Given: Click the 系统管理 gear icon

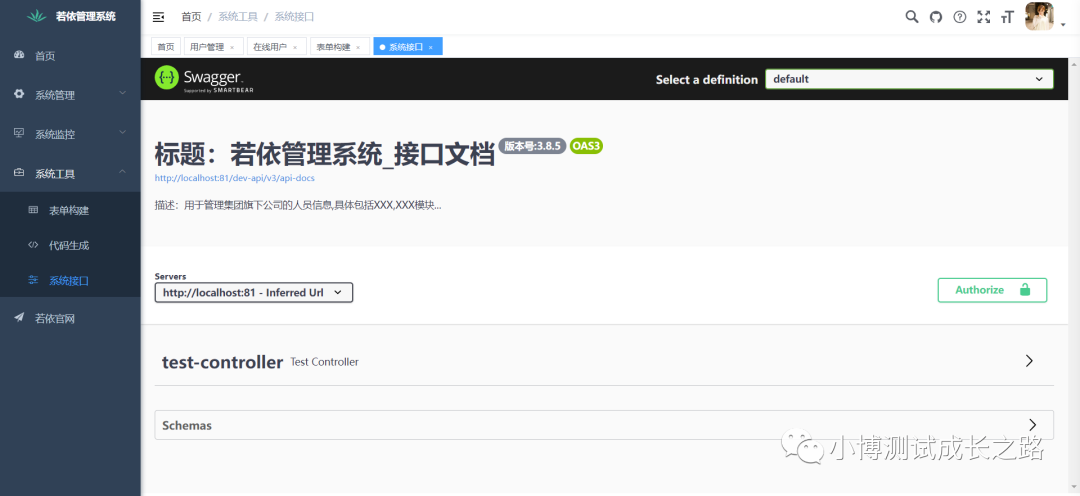Looking at the screenshot, I should click(19, 94).
